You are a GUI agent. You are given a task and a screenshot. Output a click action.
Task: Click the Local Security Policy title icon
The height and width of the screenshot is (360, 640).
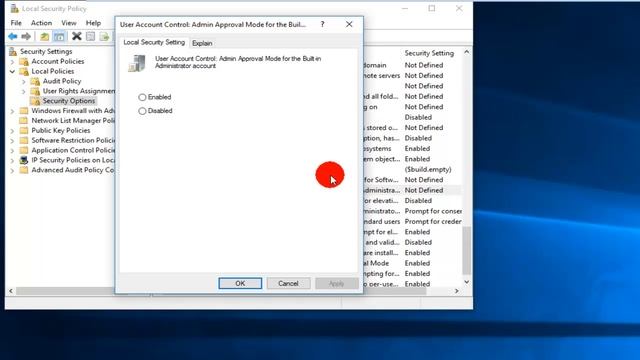click(14, 9)
